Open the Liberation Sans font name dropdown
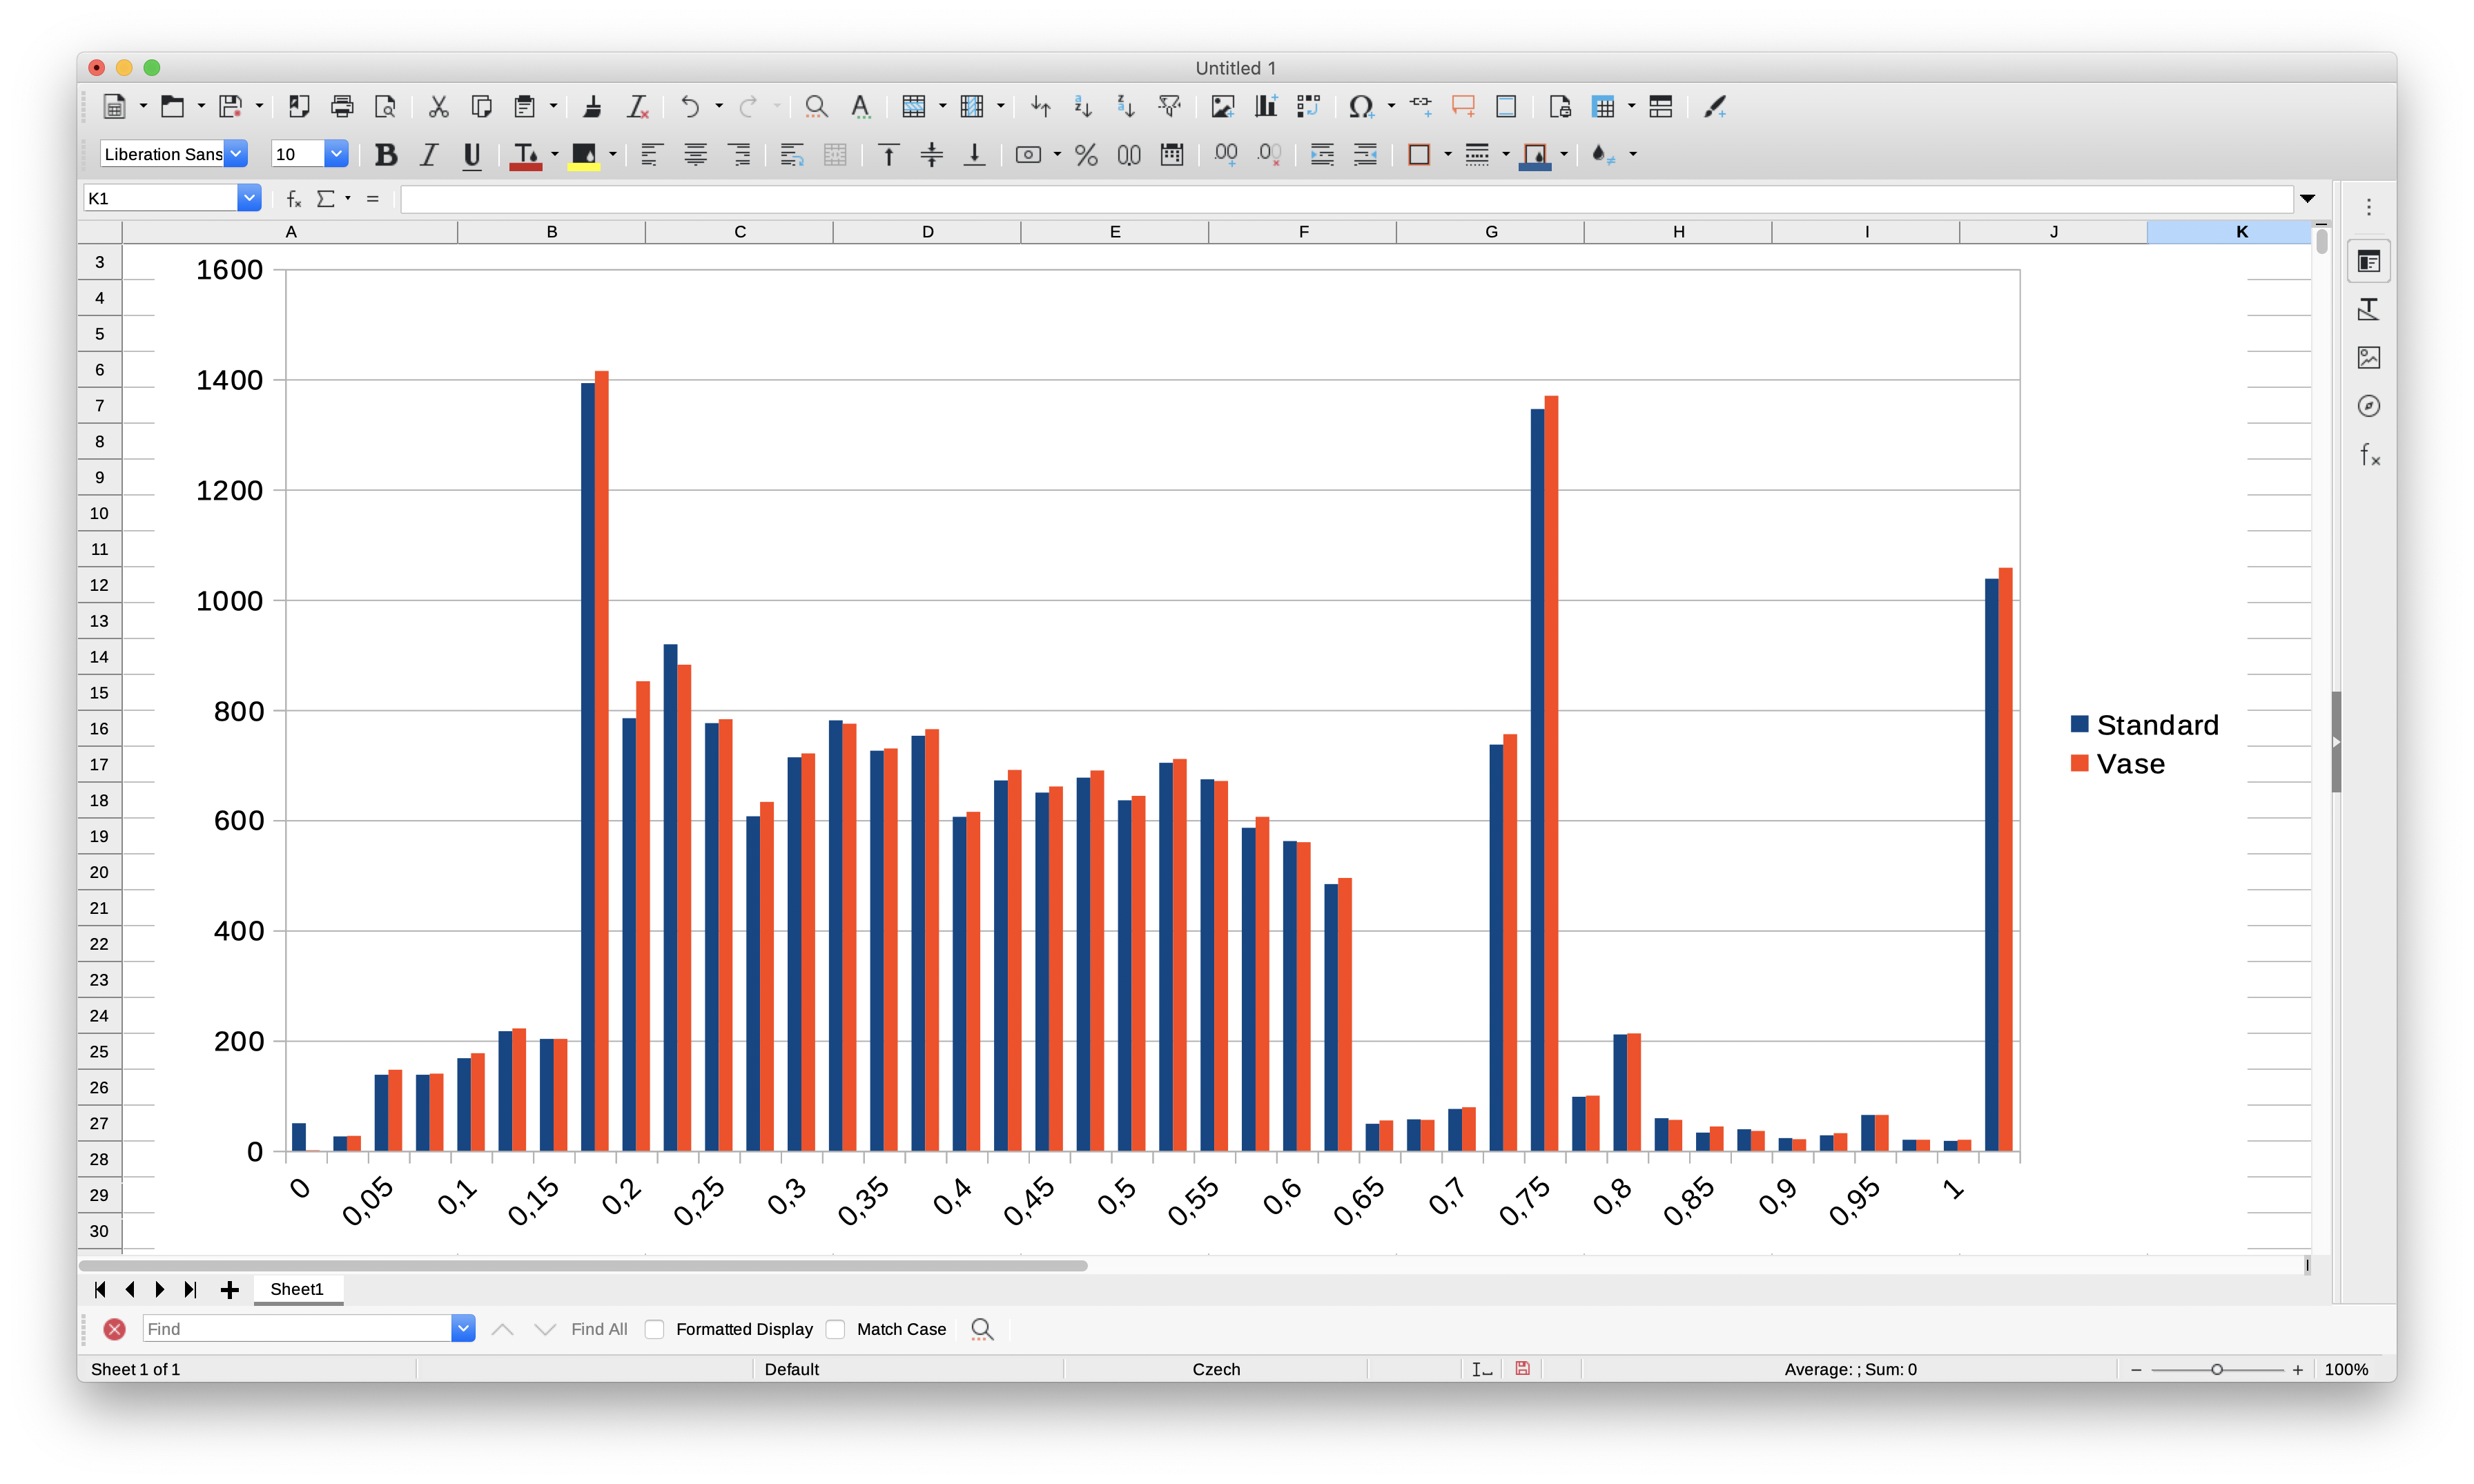 pyautogui.click(x=236, y=154)
